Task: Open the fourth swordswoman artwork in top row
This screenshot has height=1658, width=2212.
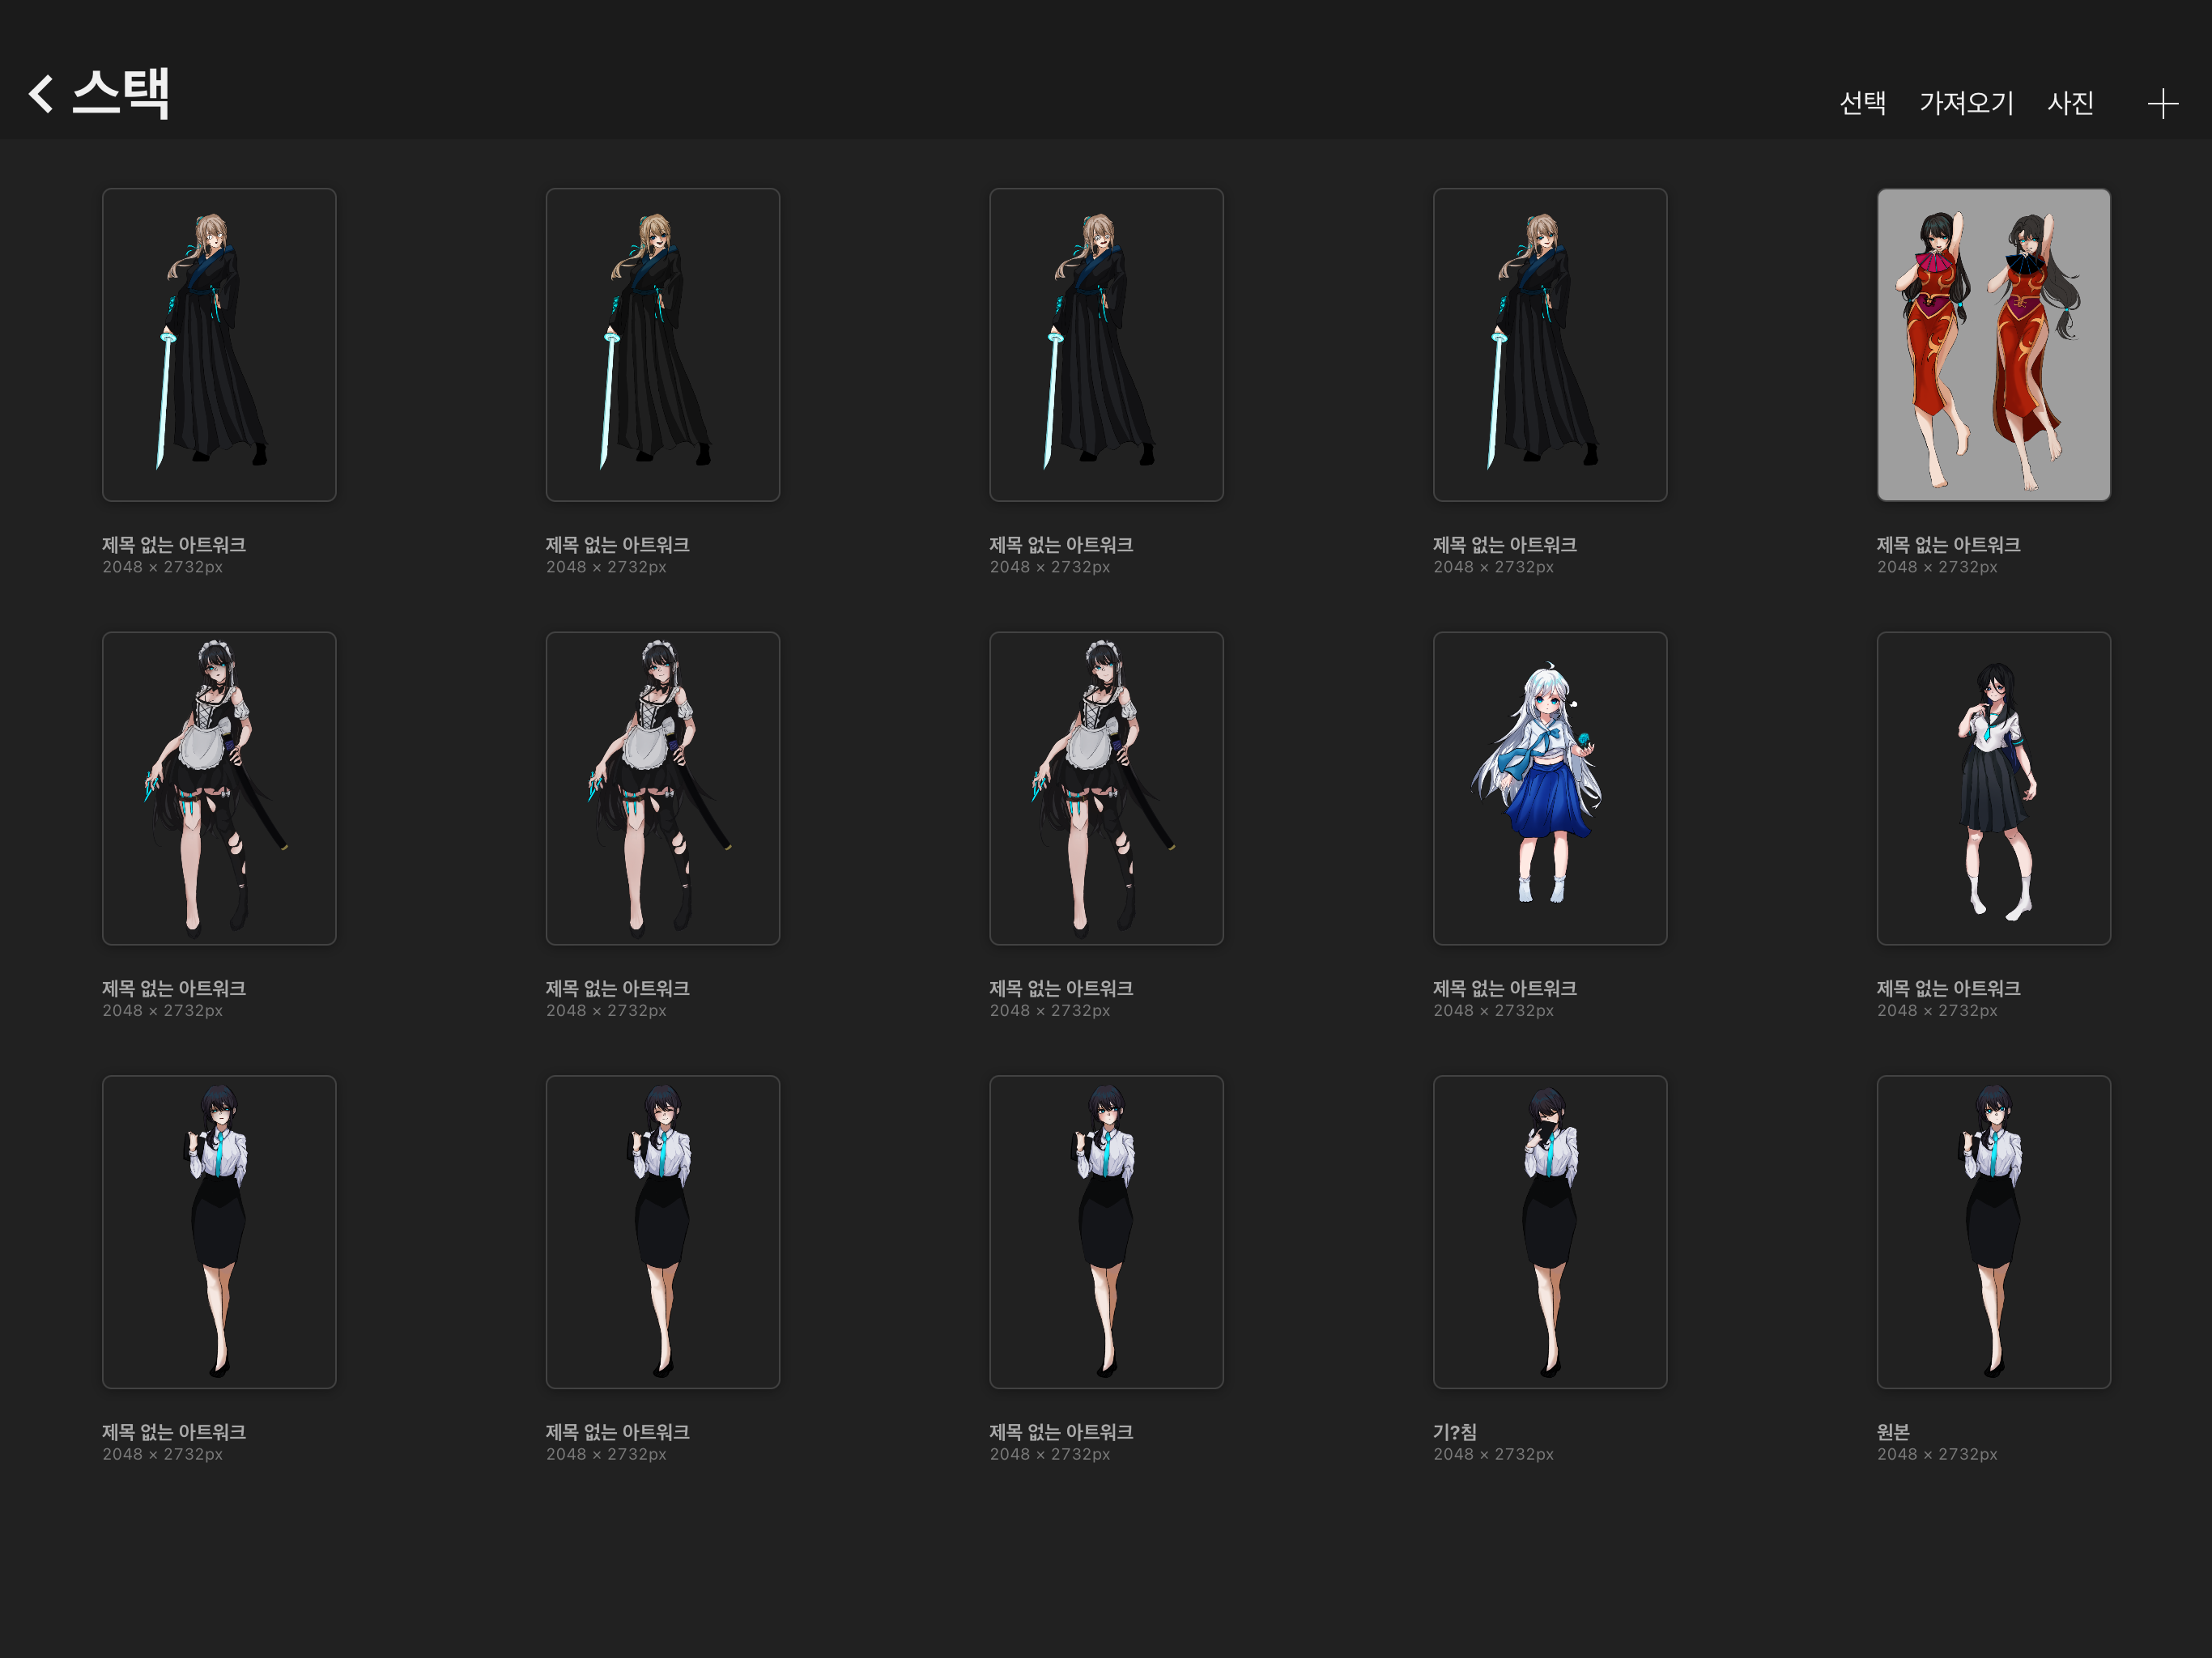Action: [x=1550, y=345]
